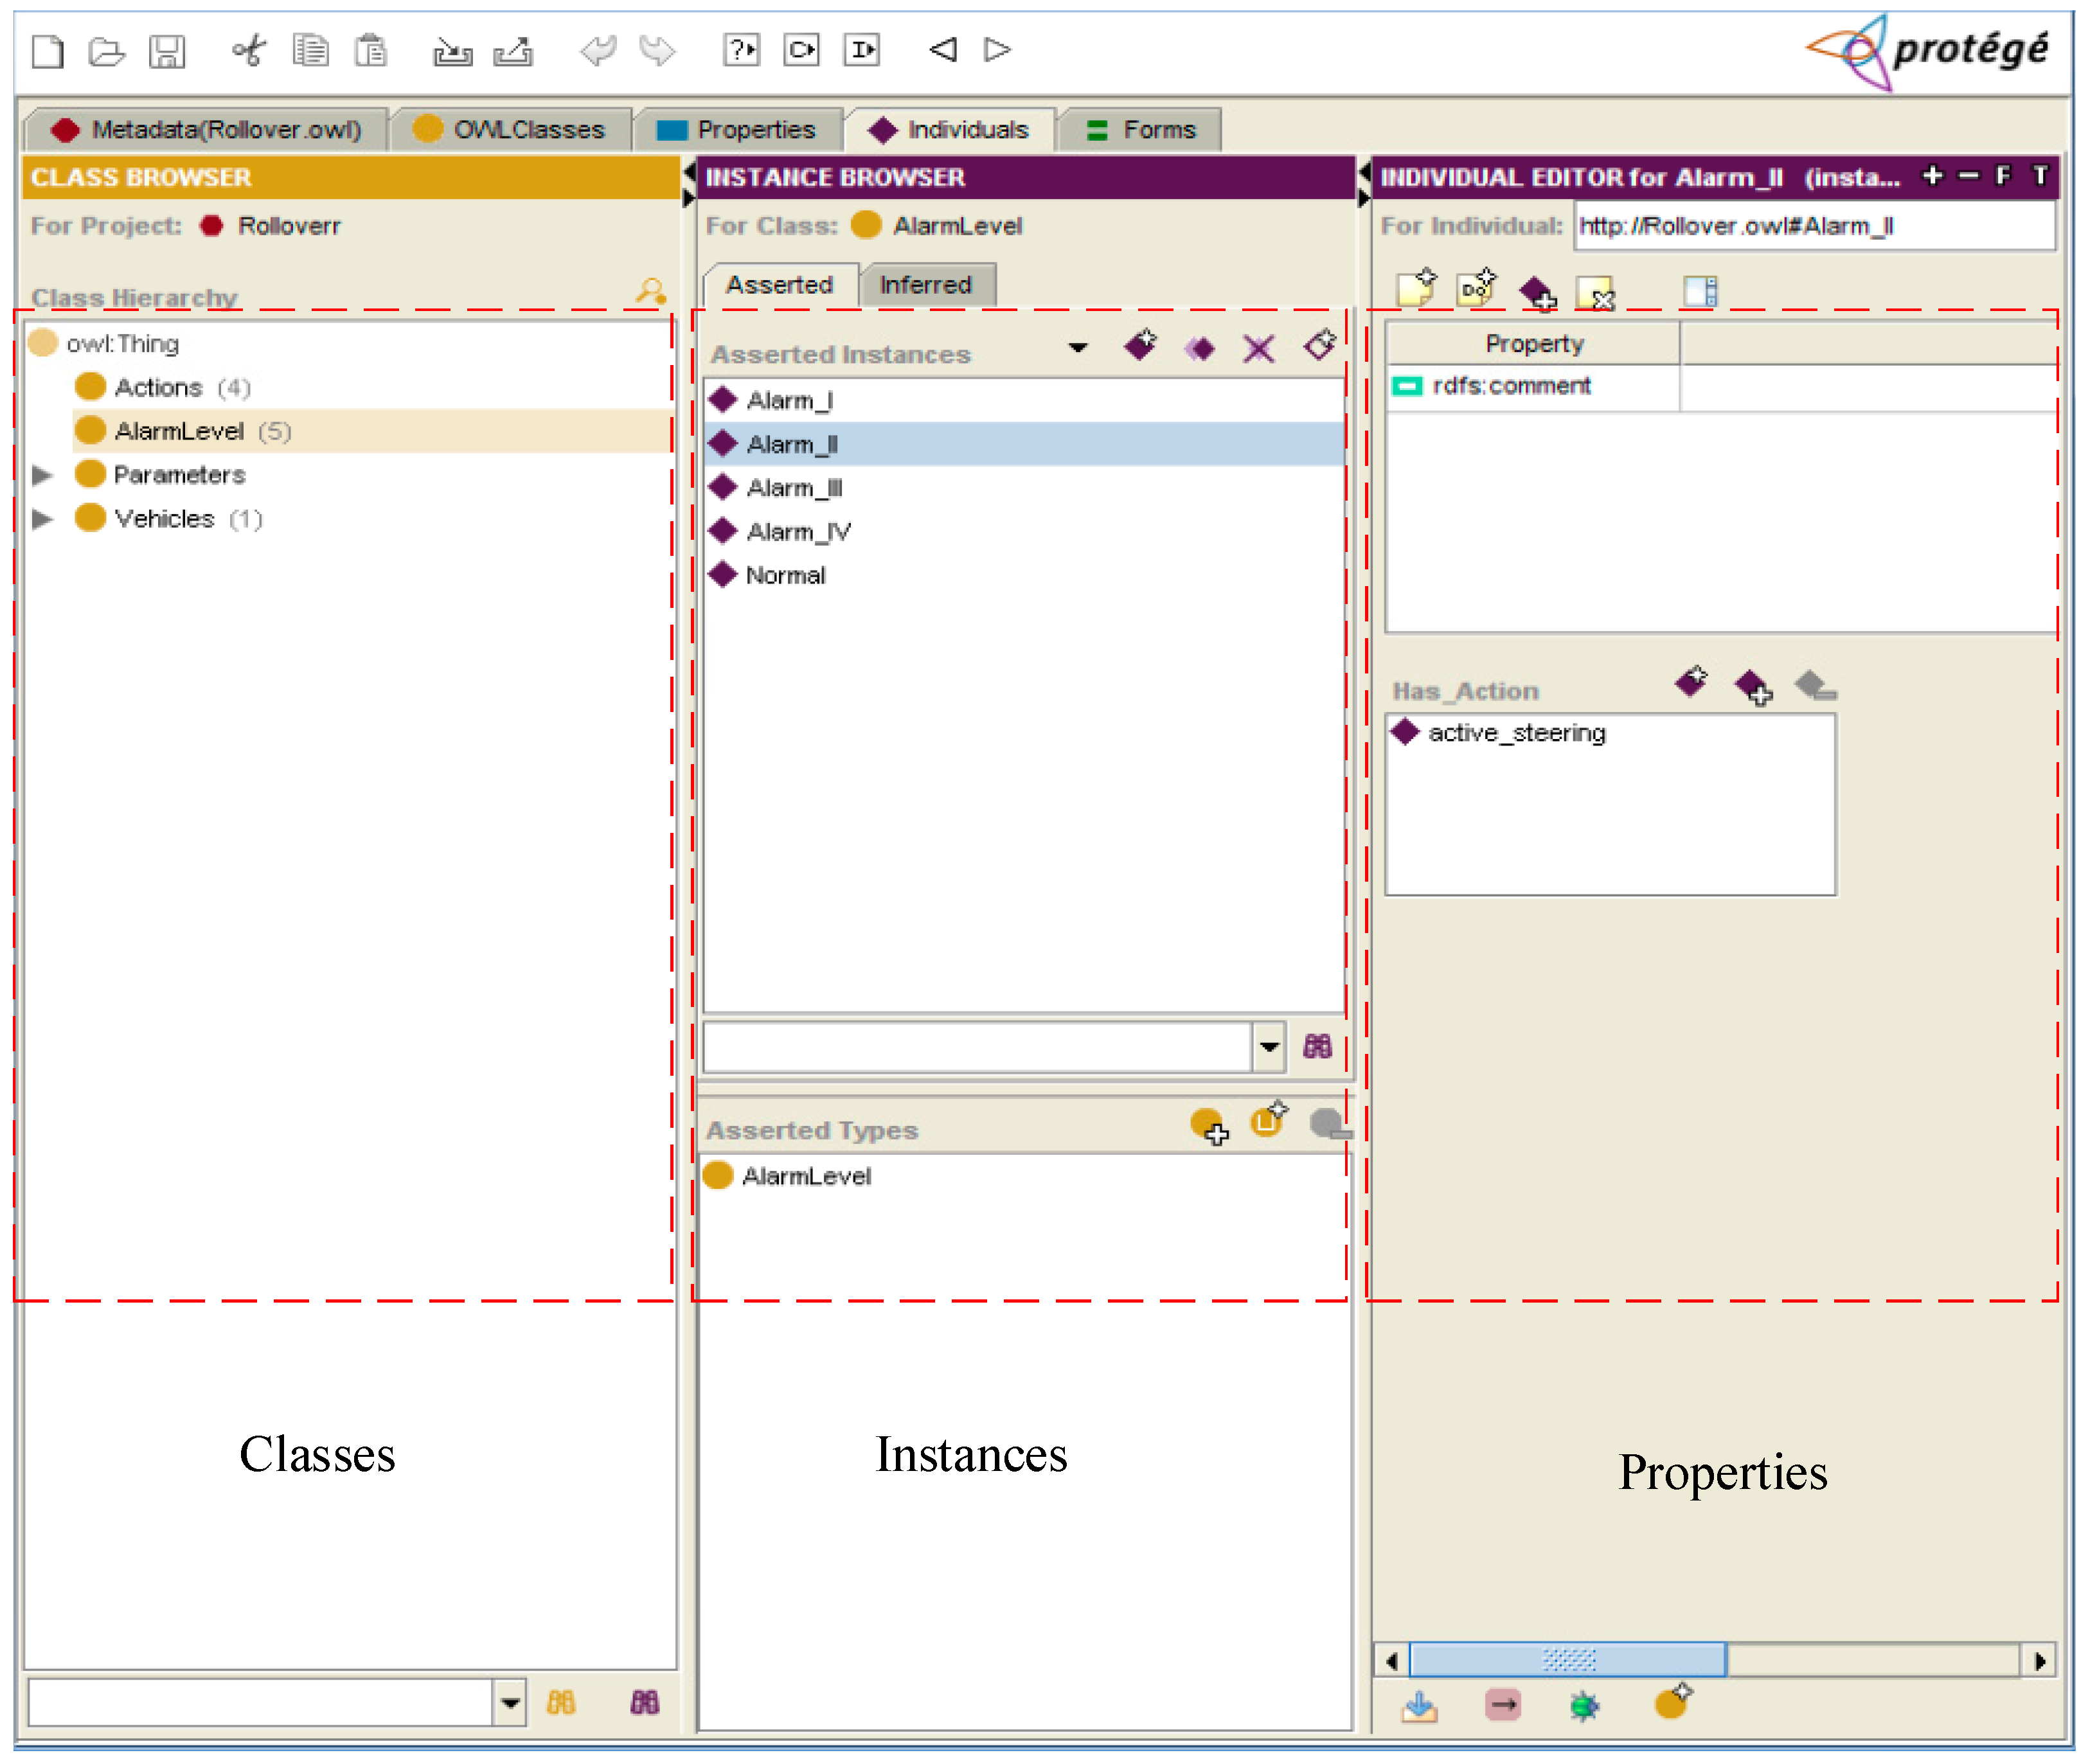Click the binoculars find icon under instance list

point(1318,1047)
